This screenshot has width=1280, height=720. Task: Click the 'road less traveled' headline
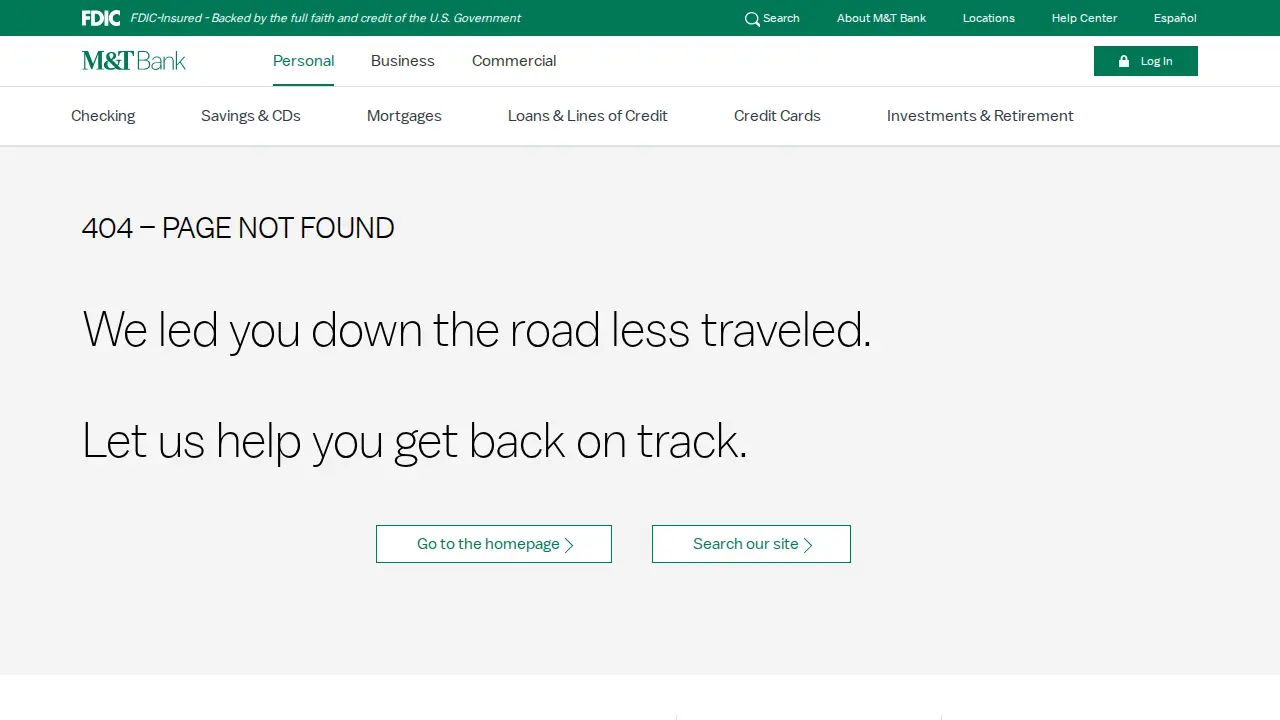click(477, 330)
